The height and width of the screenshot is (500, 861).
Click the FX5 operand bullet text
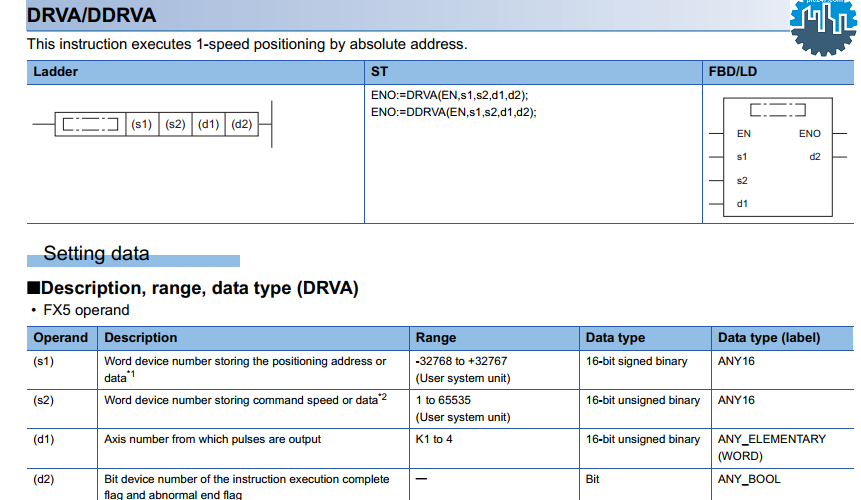[86, 310]
